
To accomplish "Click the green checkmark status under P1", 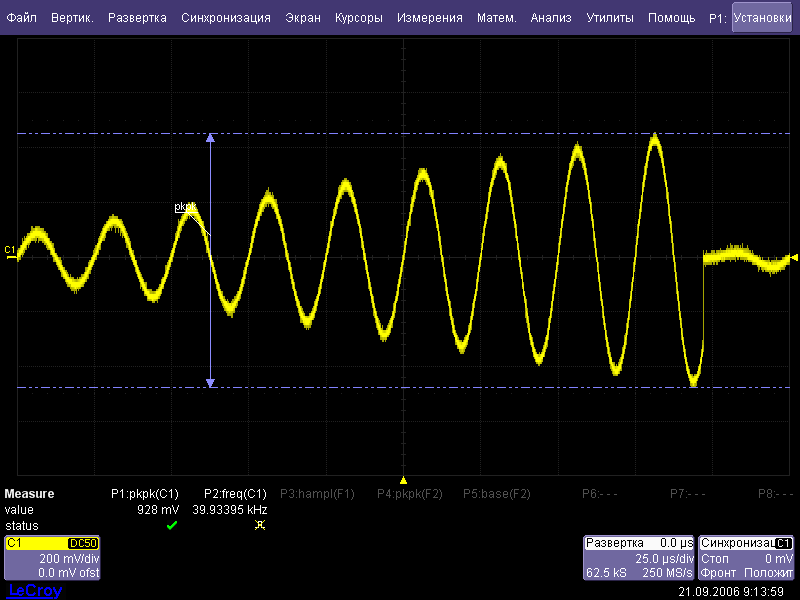I will [x=172, y=525].
